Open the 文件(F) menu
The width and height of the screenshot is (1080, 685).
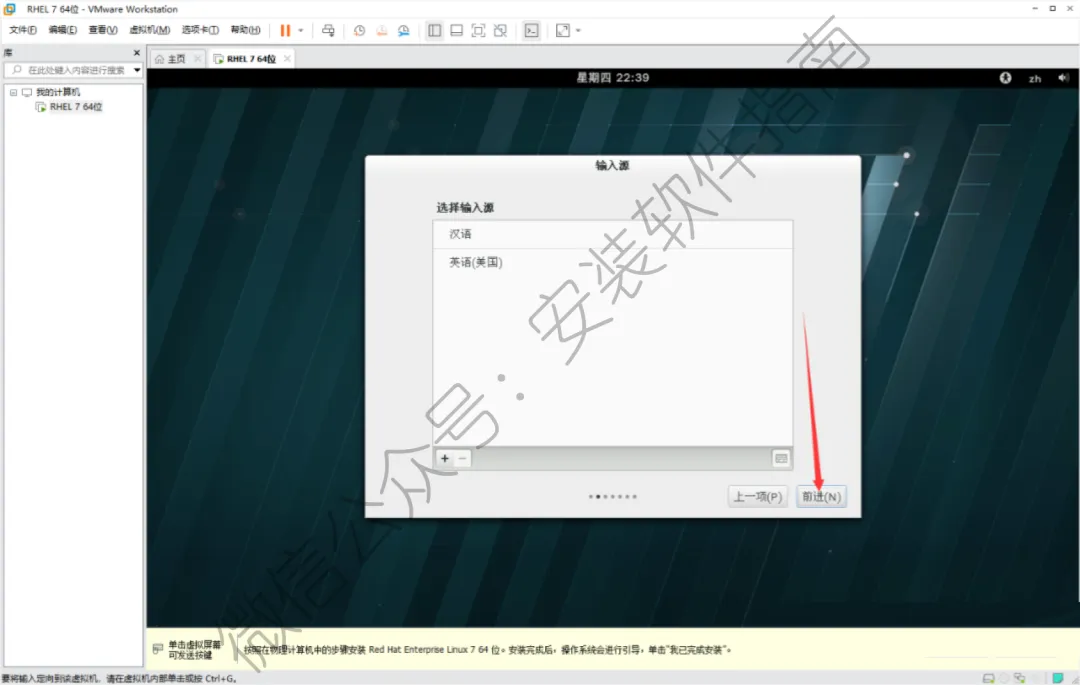click(x=23, y=30)
